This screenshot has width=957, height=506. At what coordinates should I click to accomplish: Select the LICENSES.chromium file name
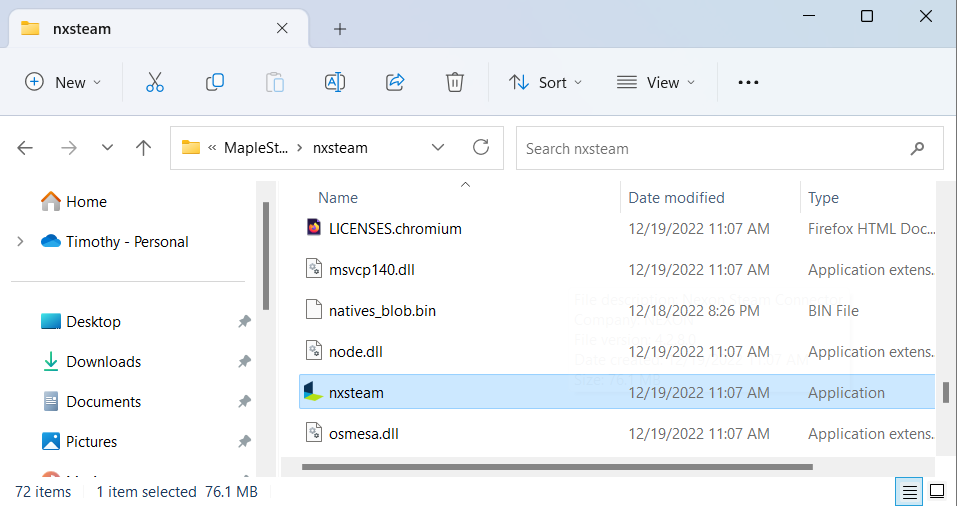(395, 229)
